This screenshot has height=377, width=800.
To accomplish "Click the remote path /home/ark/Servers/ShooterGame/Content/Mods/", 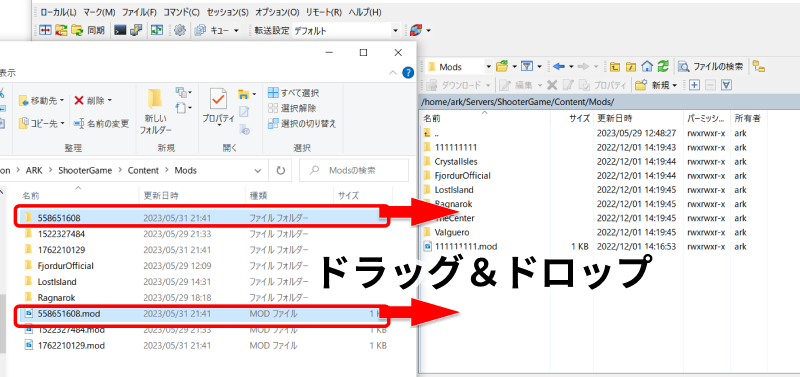I will coord(517,101).
